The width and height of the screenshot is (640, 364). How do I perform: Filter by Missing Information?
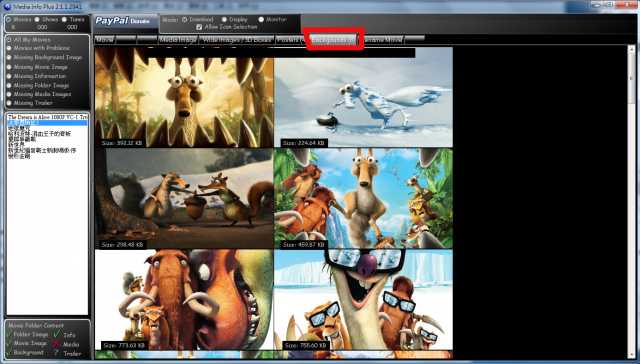pos(9,76)
